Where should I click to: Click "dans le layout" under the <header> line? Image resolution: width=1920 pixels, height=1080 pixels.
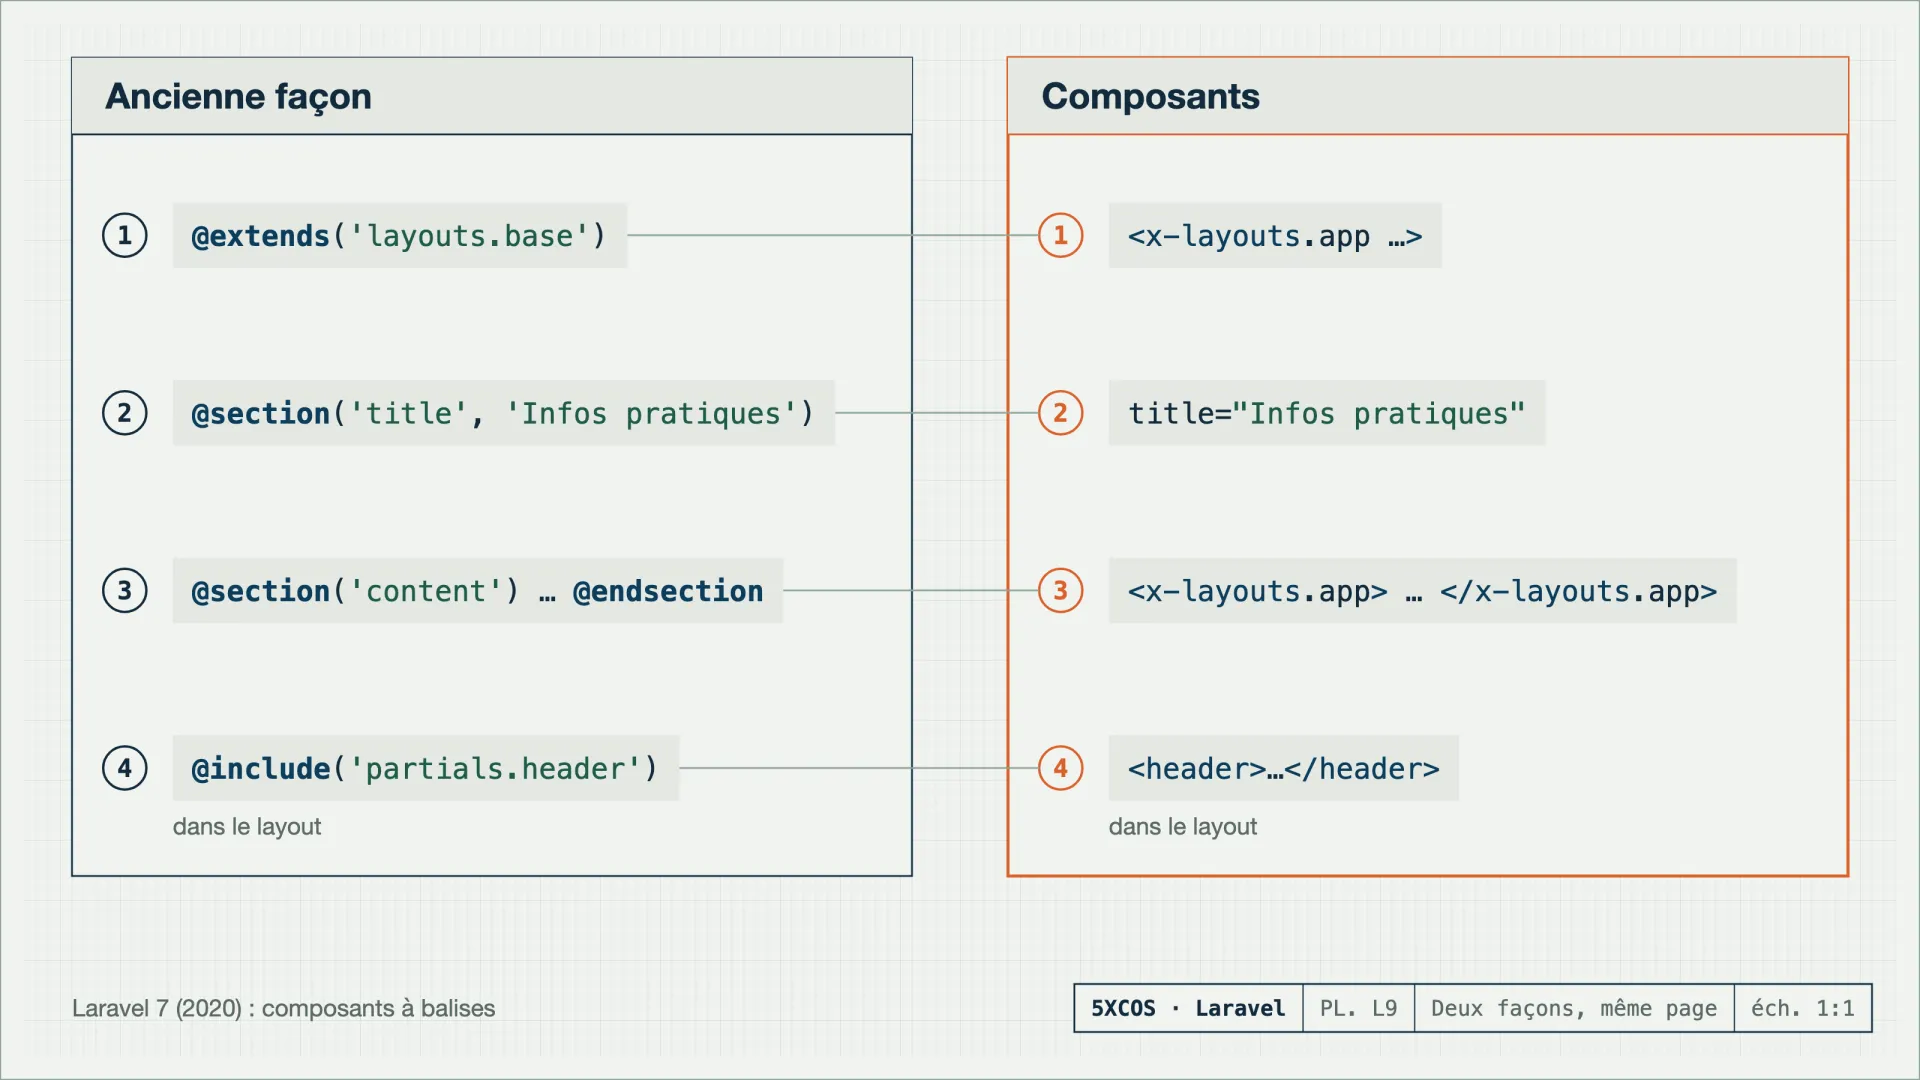click(x=1183, y=827)
